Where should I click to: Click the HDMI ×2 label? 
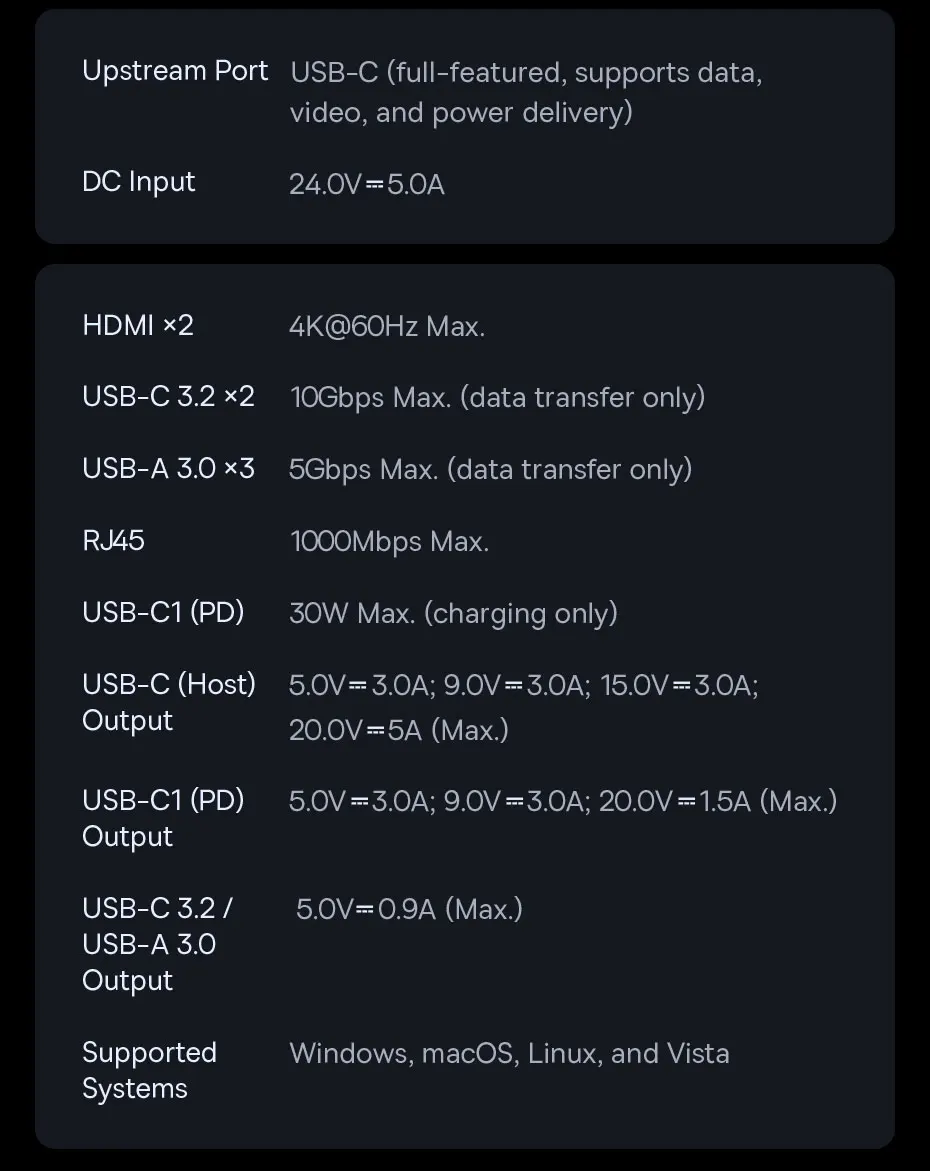pos(137,326)
